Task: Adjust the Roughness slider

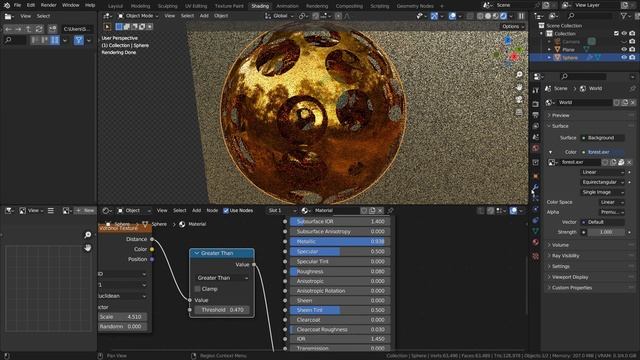Action: (340, 271)
